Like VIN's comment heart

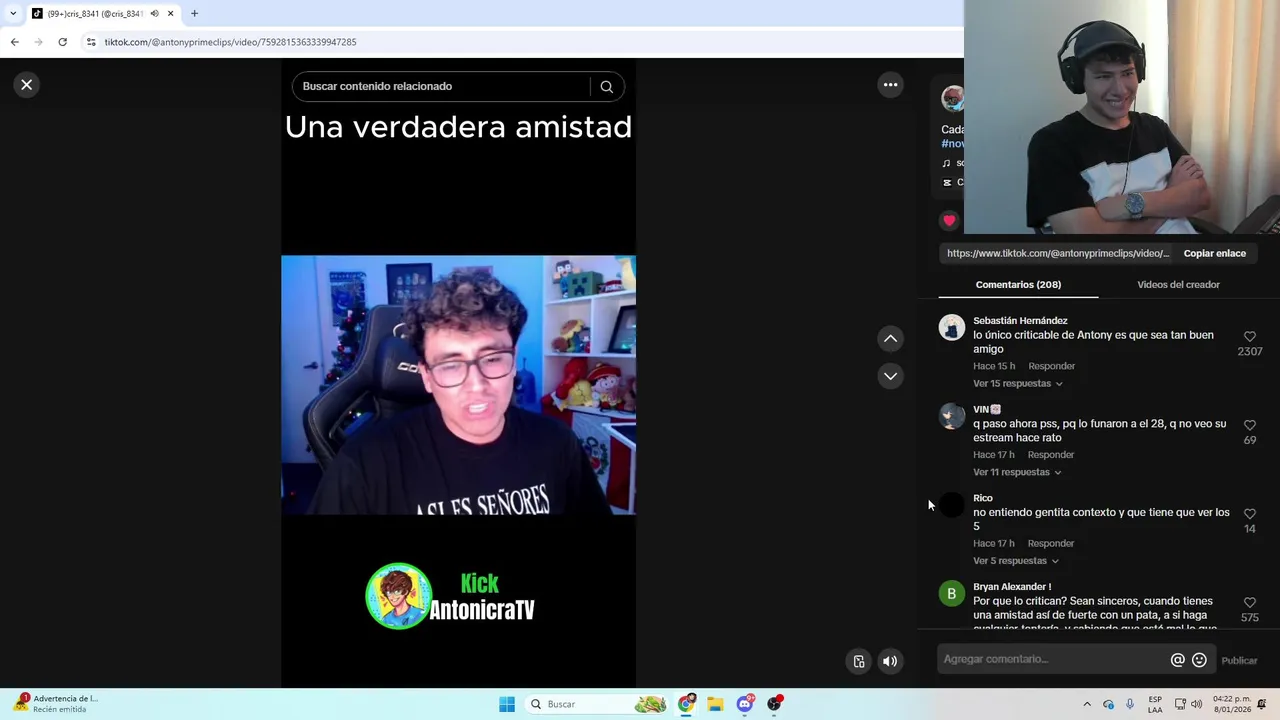point(1249,426)
